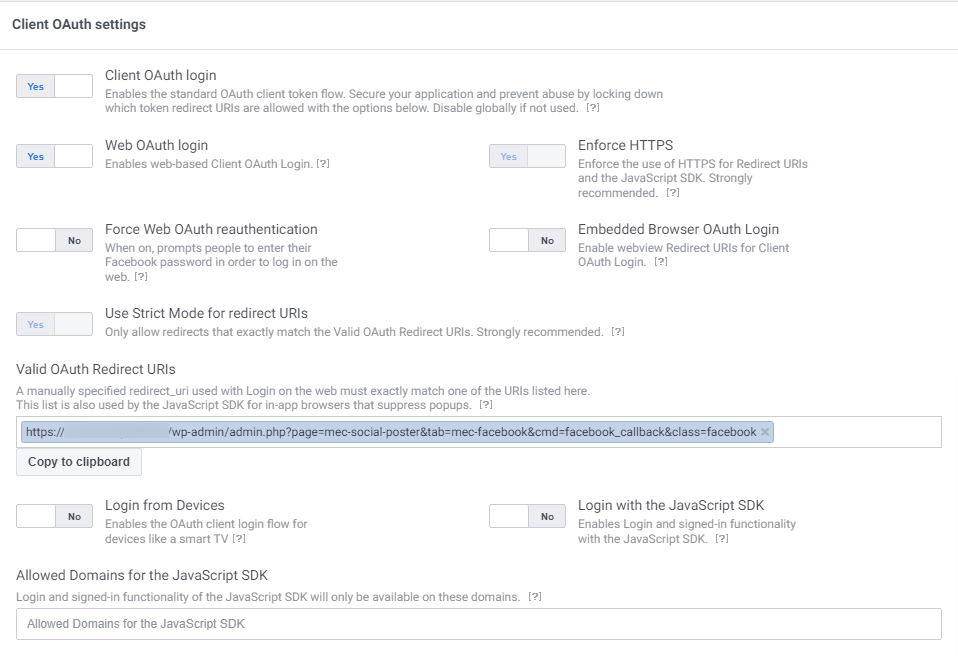The width and height of the screenshot is (958, 656).
Task: Enable Login with the JavaScript SDK
Action: [x=527, y=516]
